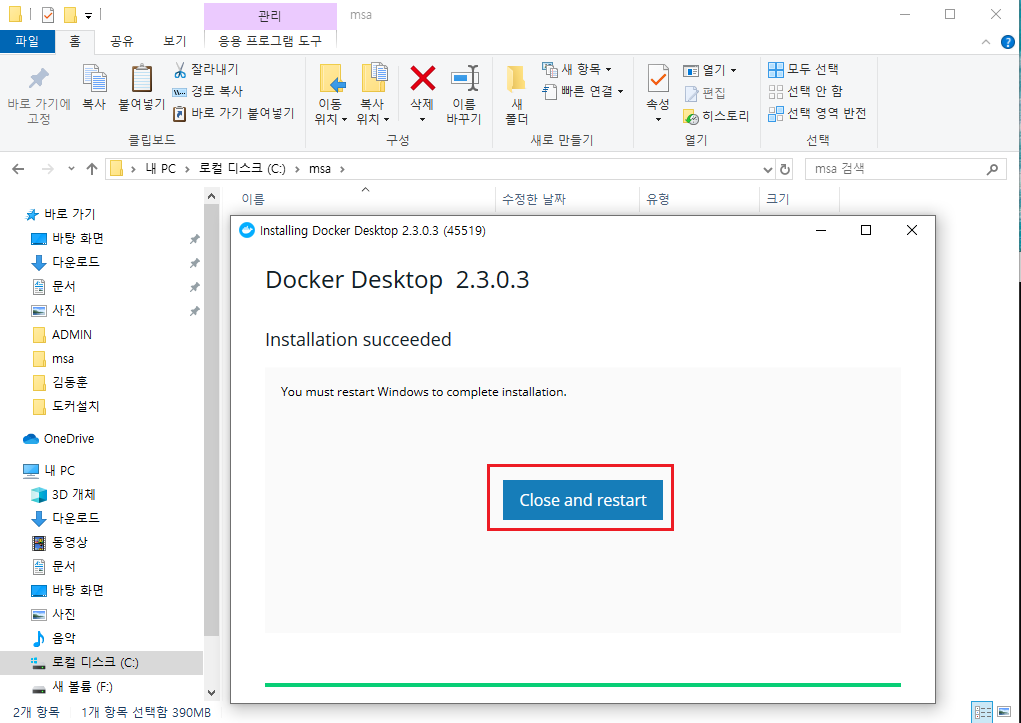
Task: Select 동영상 under 내 PC
Action: click(x=69, y=542)
